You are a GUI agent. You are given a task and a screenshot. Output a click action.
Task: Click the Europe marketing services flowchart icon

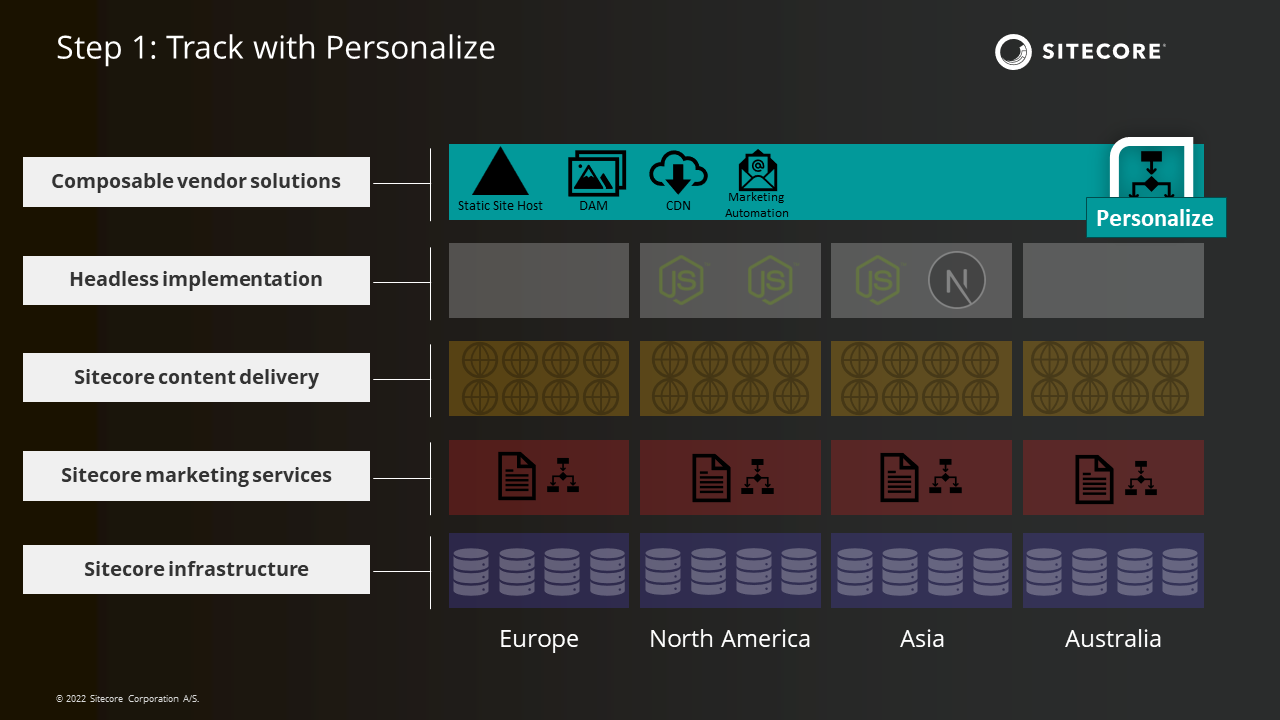[563, 476]
